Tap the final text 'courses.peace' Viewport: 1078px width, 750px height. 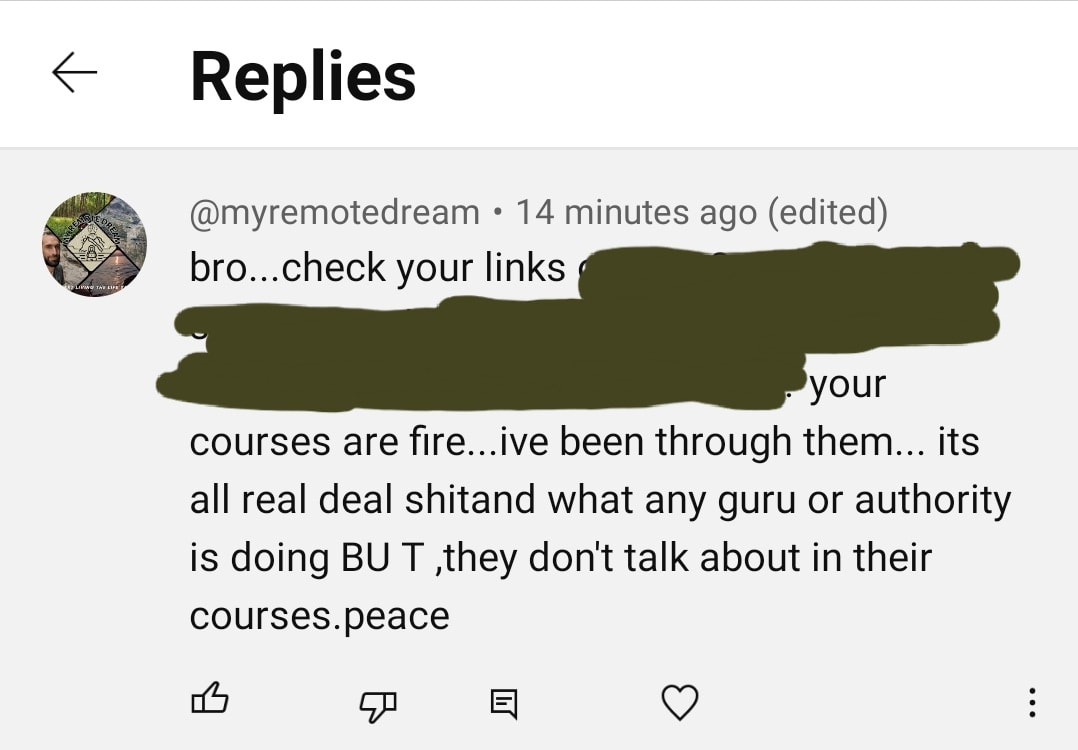320,617
